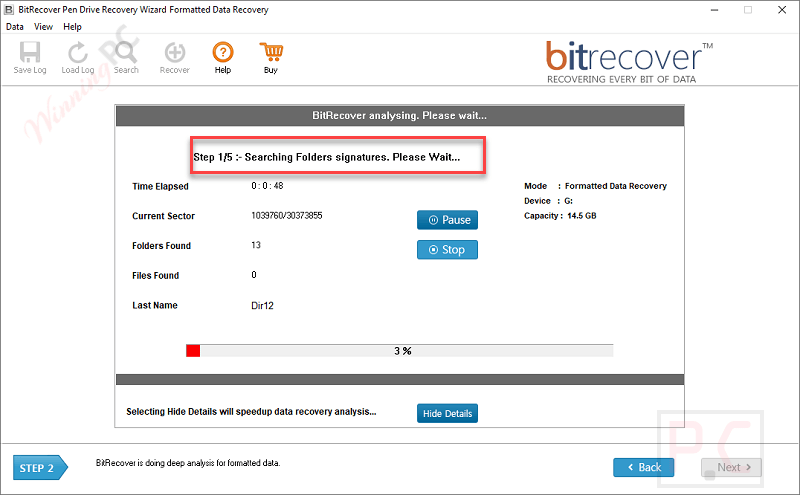Click the 3 % progress bar
Image resolution: width=800 pixels, height=495 pixels.
coord(399,351)
